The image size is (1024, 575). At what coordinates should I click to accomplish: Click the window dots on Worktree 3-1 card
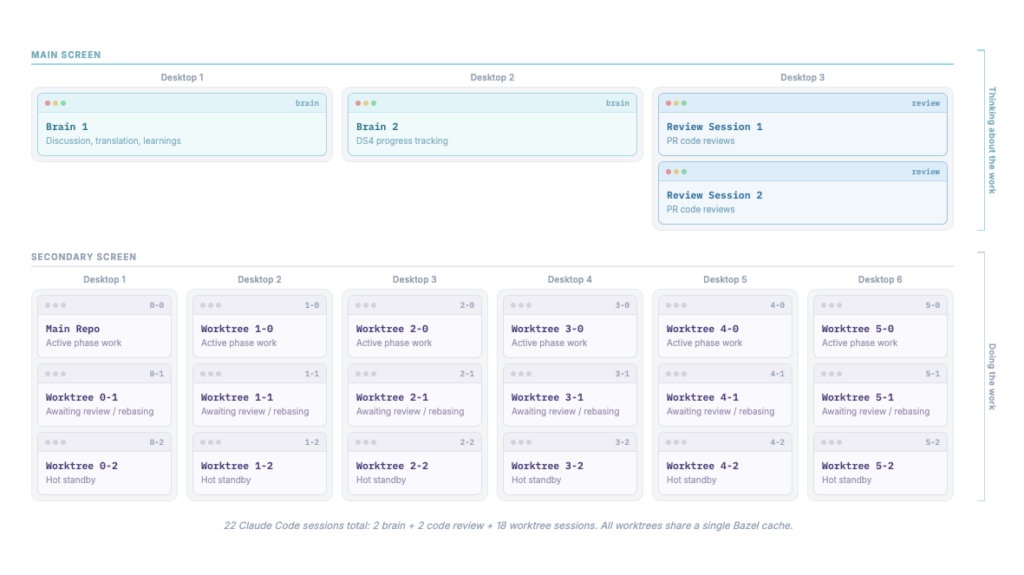(x=521, y=374)
